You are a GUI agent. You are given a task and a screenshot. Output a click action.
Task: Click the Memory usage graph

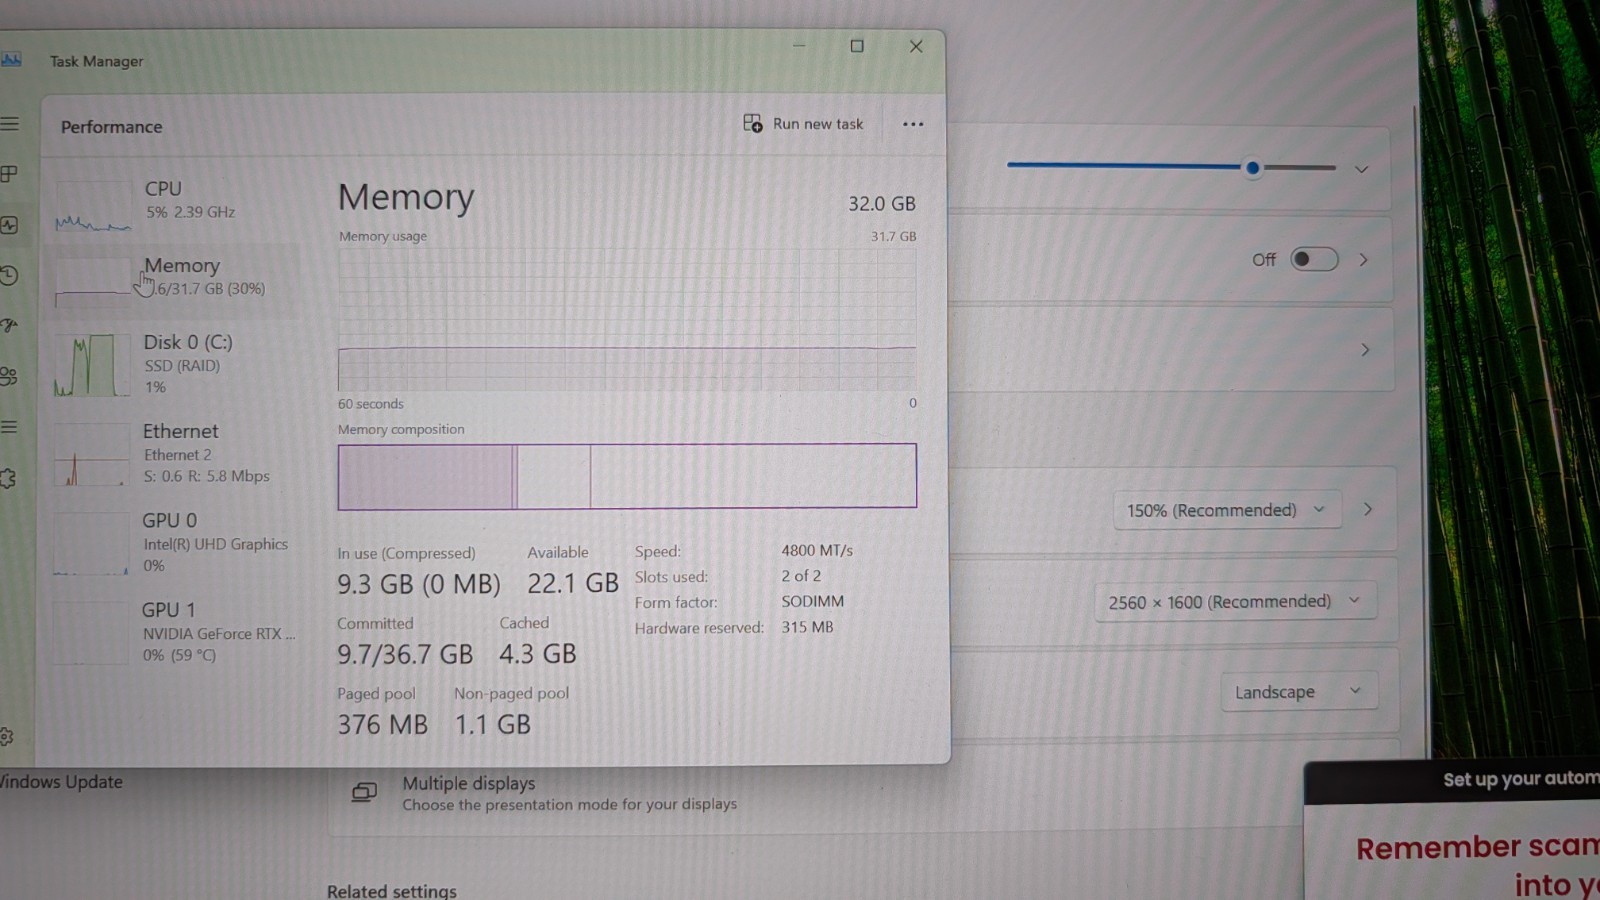tap(627, 319)
